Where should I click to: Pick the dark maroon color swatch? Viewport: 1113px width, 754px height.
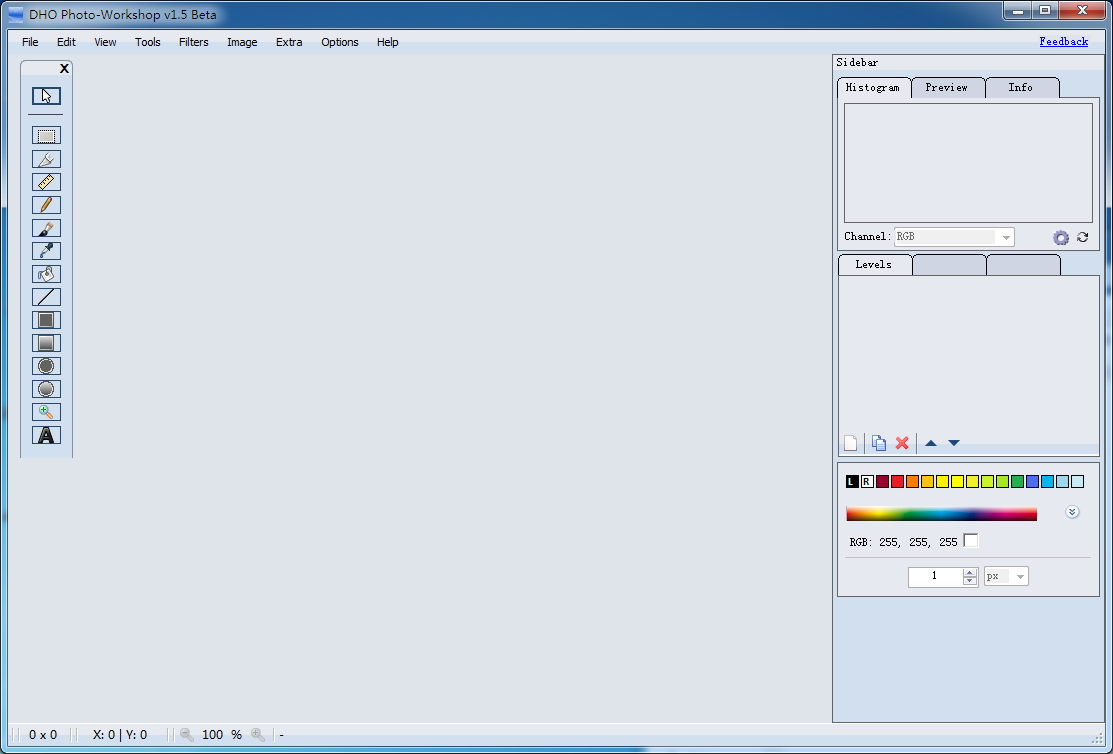tap(882, 481)
